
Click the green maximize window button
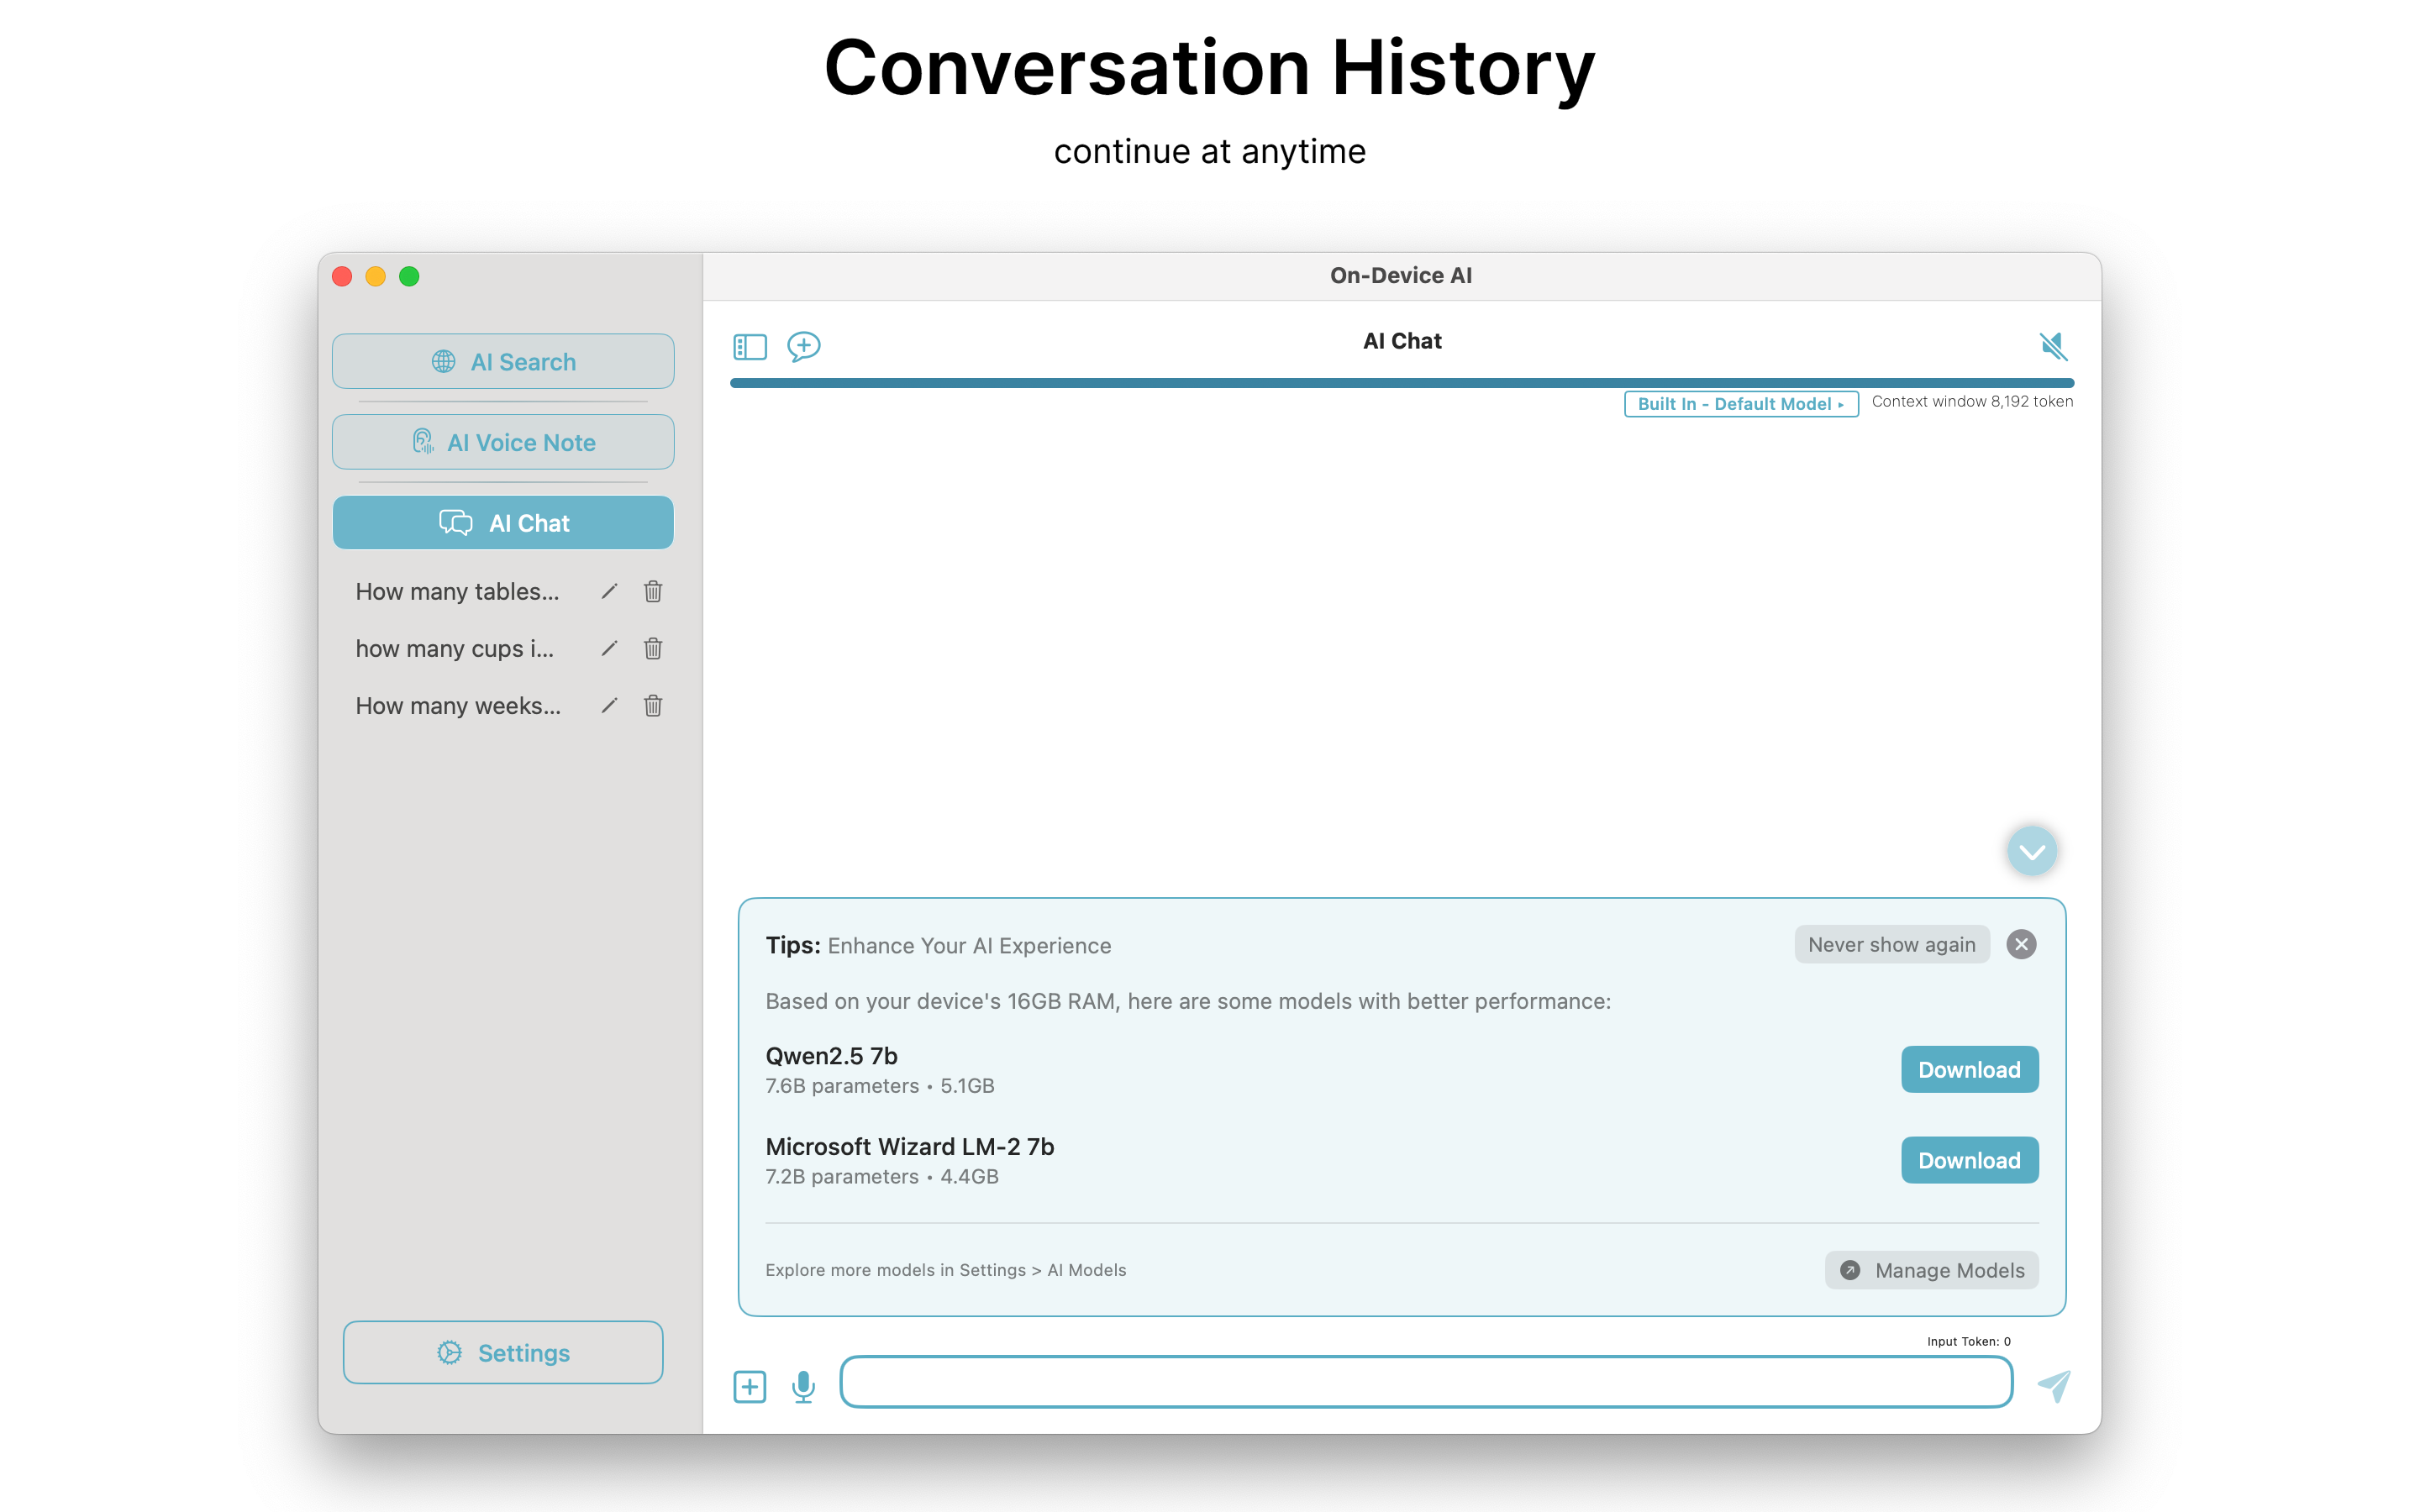[409, 276]
